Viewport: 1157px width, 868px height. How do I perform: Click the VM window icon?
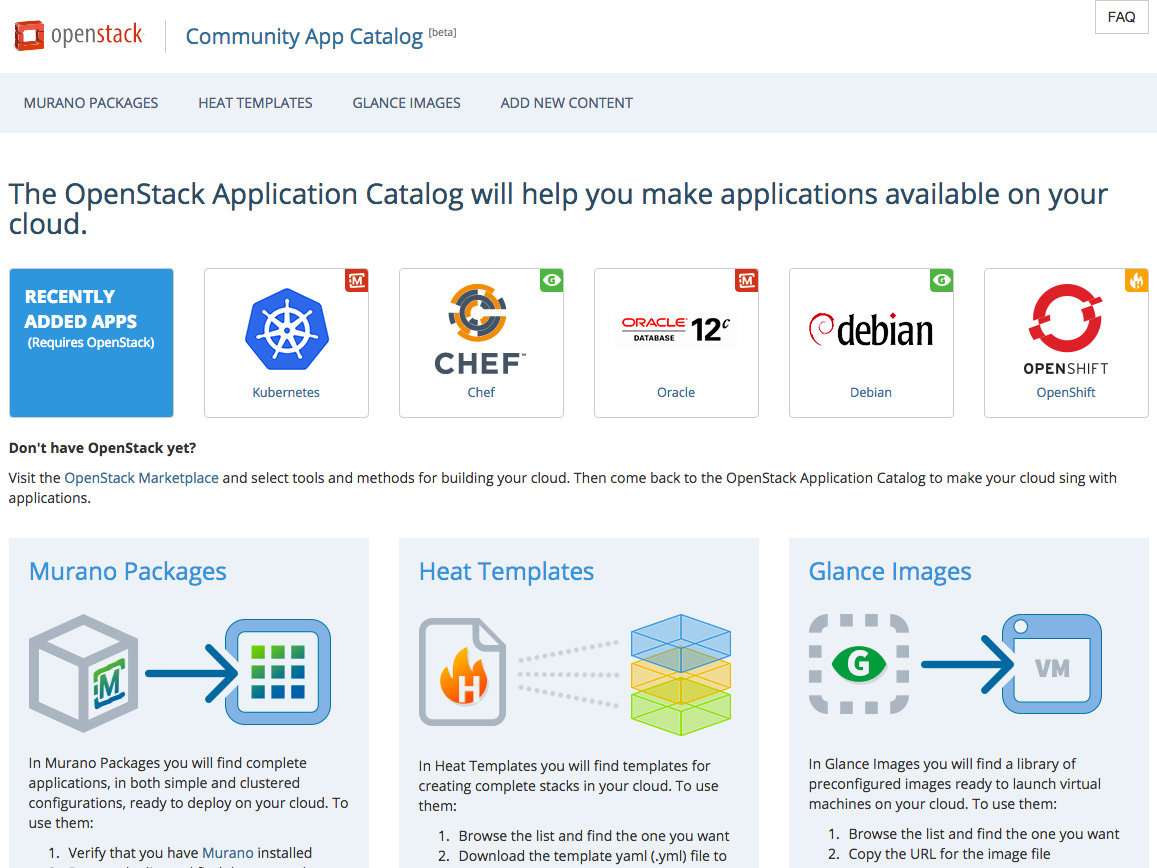pos(1051,664)
